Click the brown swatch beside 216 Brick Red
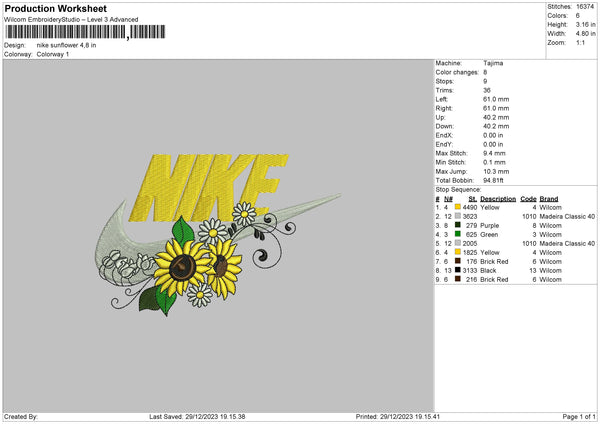 point(458,279)
